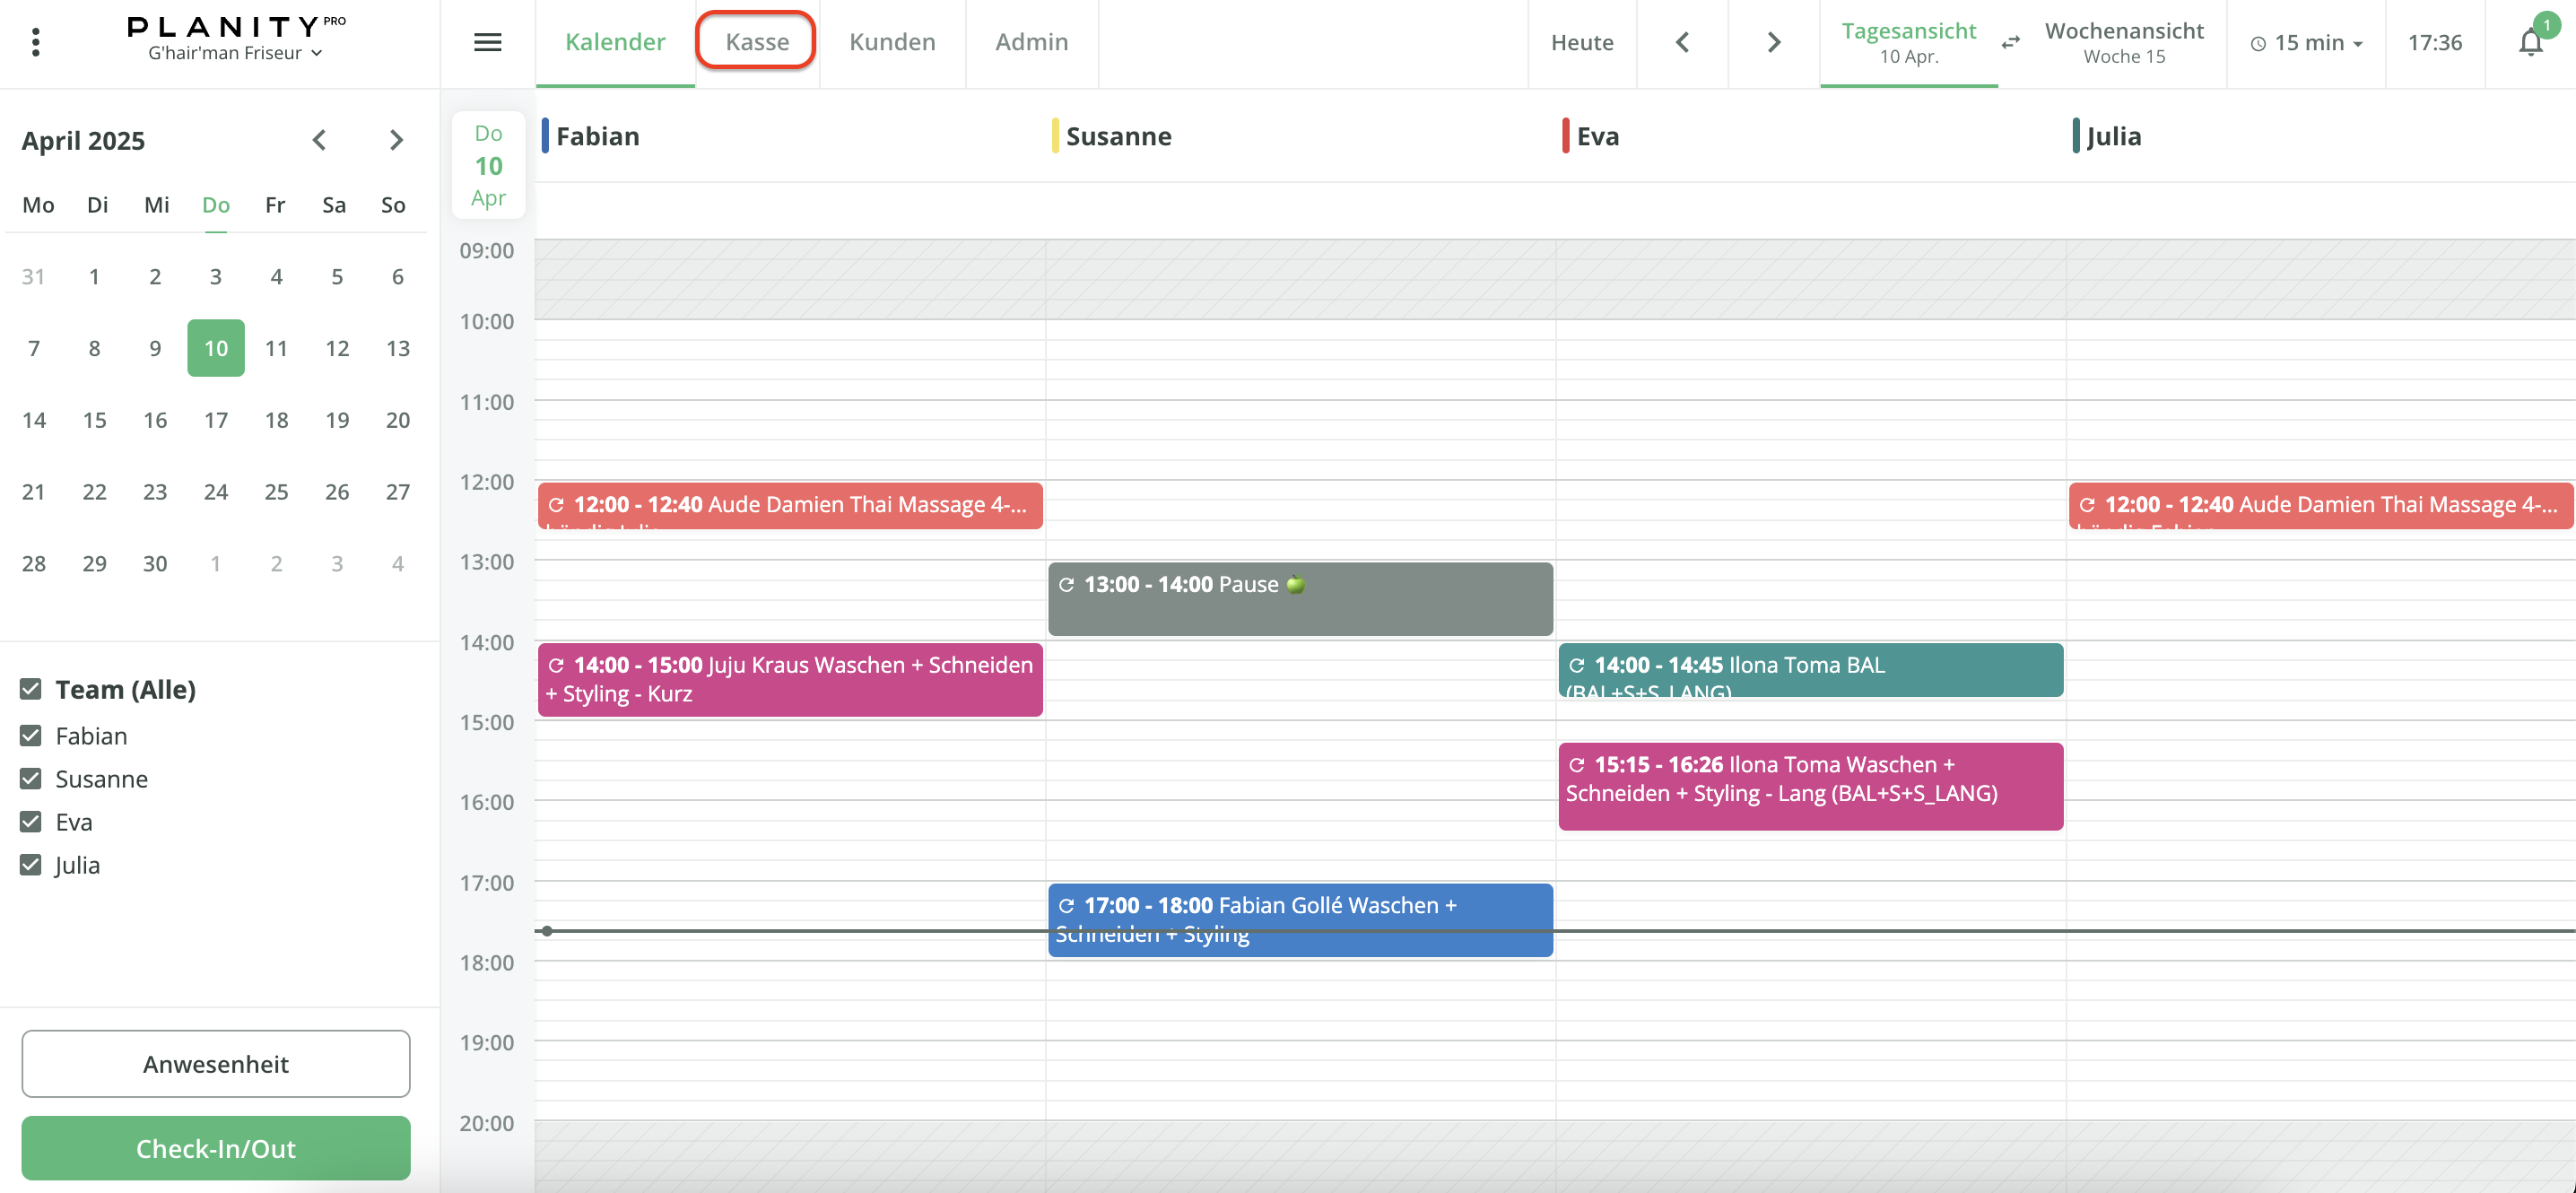Click the Anwesenheit button
Image resolution: width=2576 pixels, height=1193 pixels.
216,1063
